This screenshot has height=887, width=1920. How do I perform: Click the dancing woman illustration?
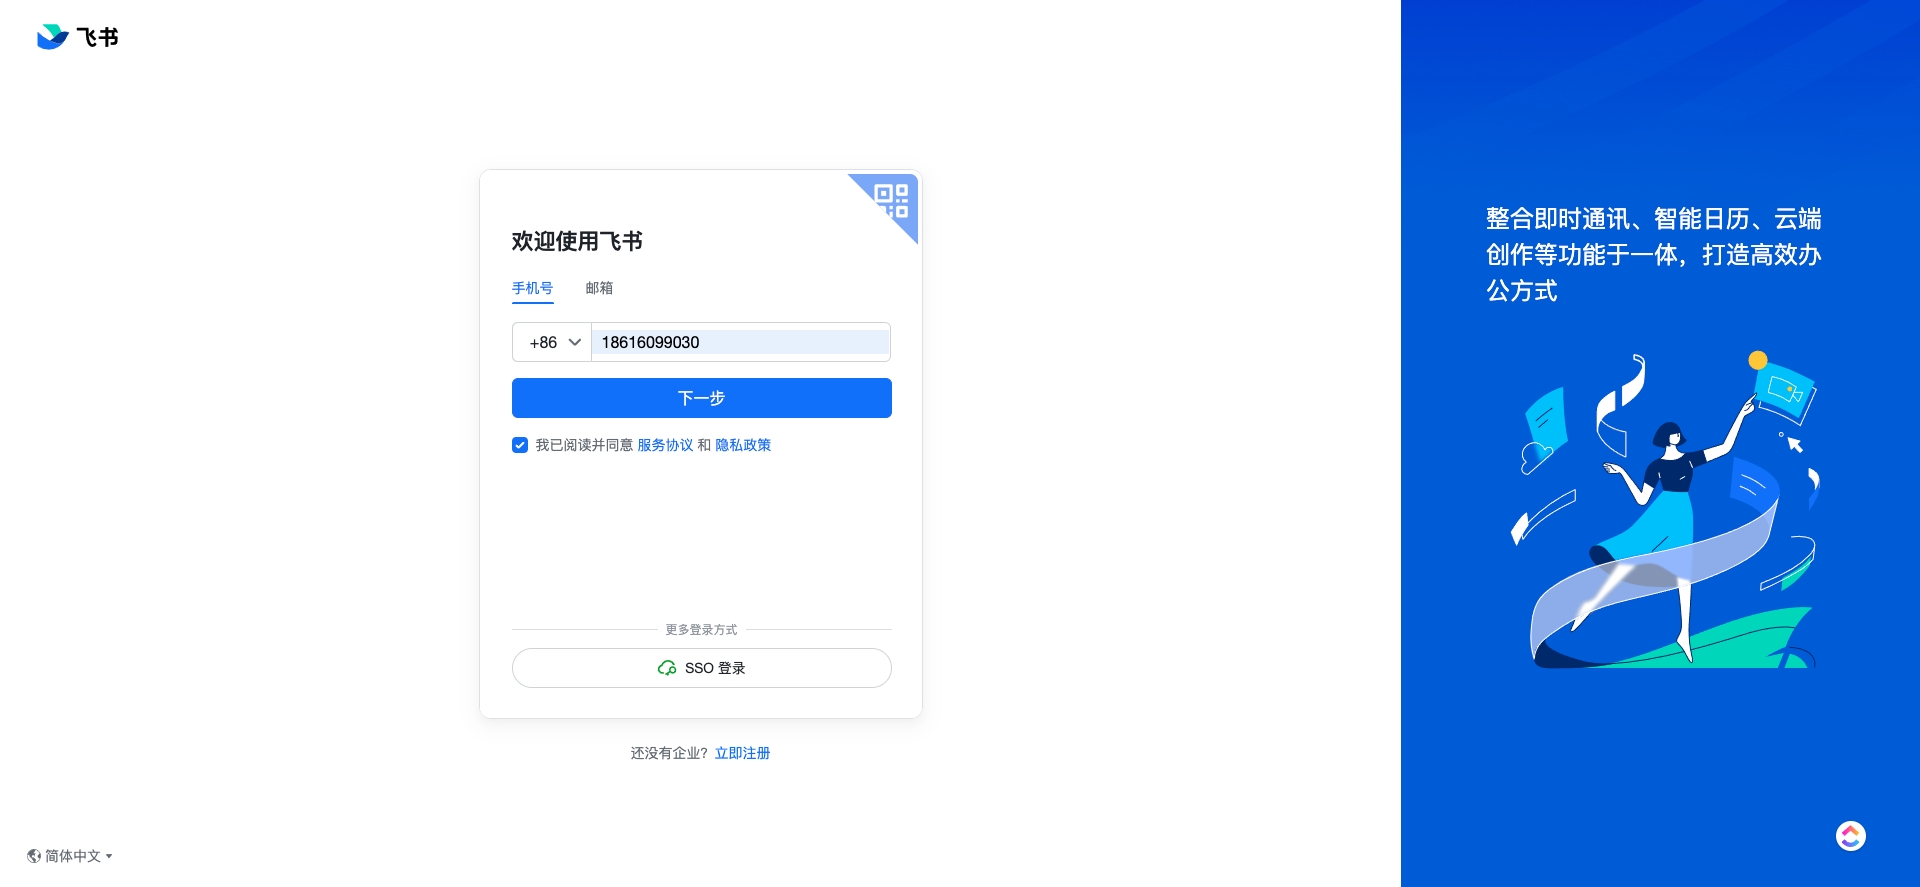coord(1667,510)
